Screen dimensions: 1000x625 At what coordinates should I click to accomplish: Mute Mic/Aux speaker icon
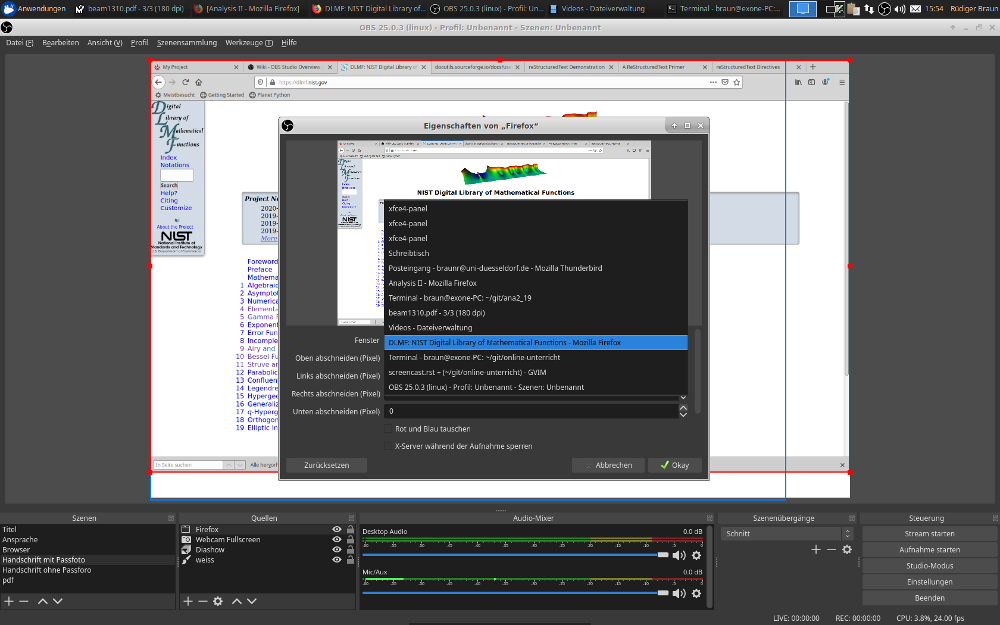(x=679, y=593)
